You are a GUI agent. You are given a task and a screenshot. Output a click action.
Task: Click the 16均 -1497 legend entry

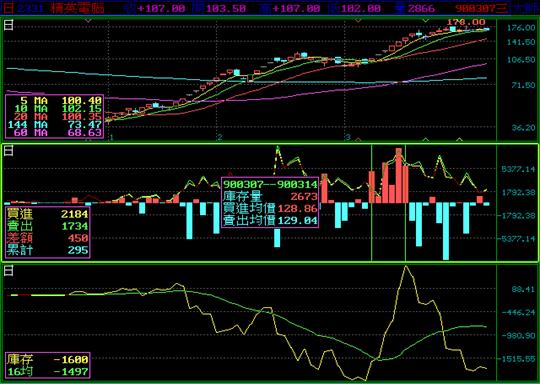(x=48, y=372)
